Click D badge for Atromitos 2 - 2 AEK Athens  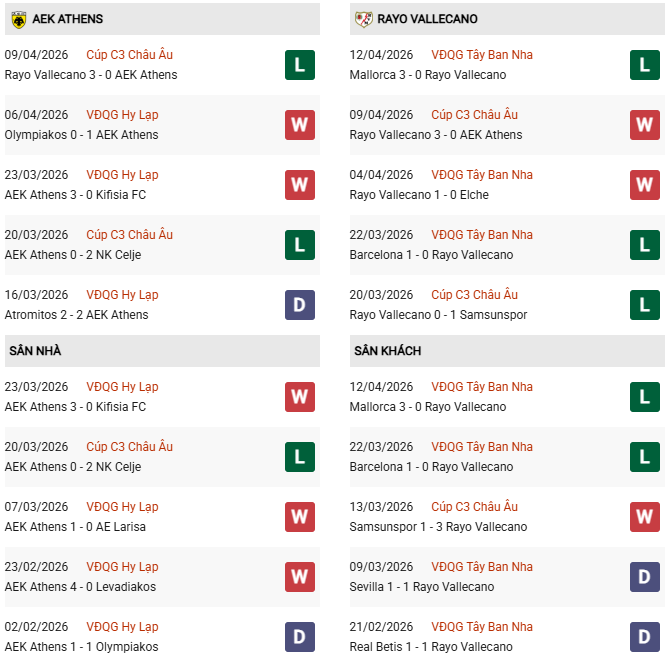[300, 305]
